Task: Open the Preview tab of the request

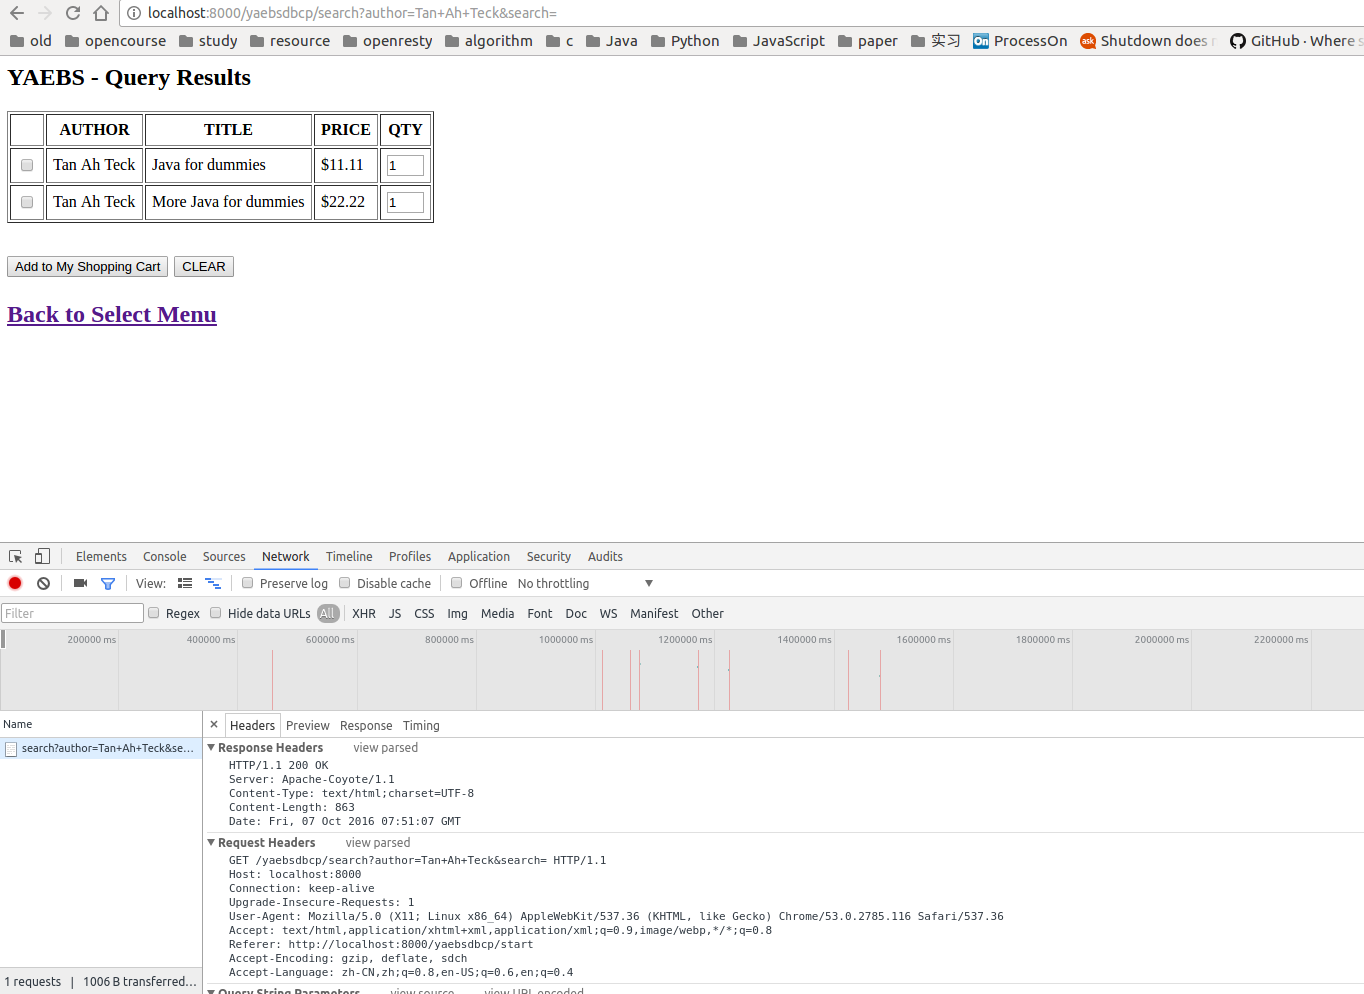Action: point(308,726)
